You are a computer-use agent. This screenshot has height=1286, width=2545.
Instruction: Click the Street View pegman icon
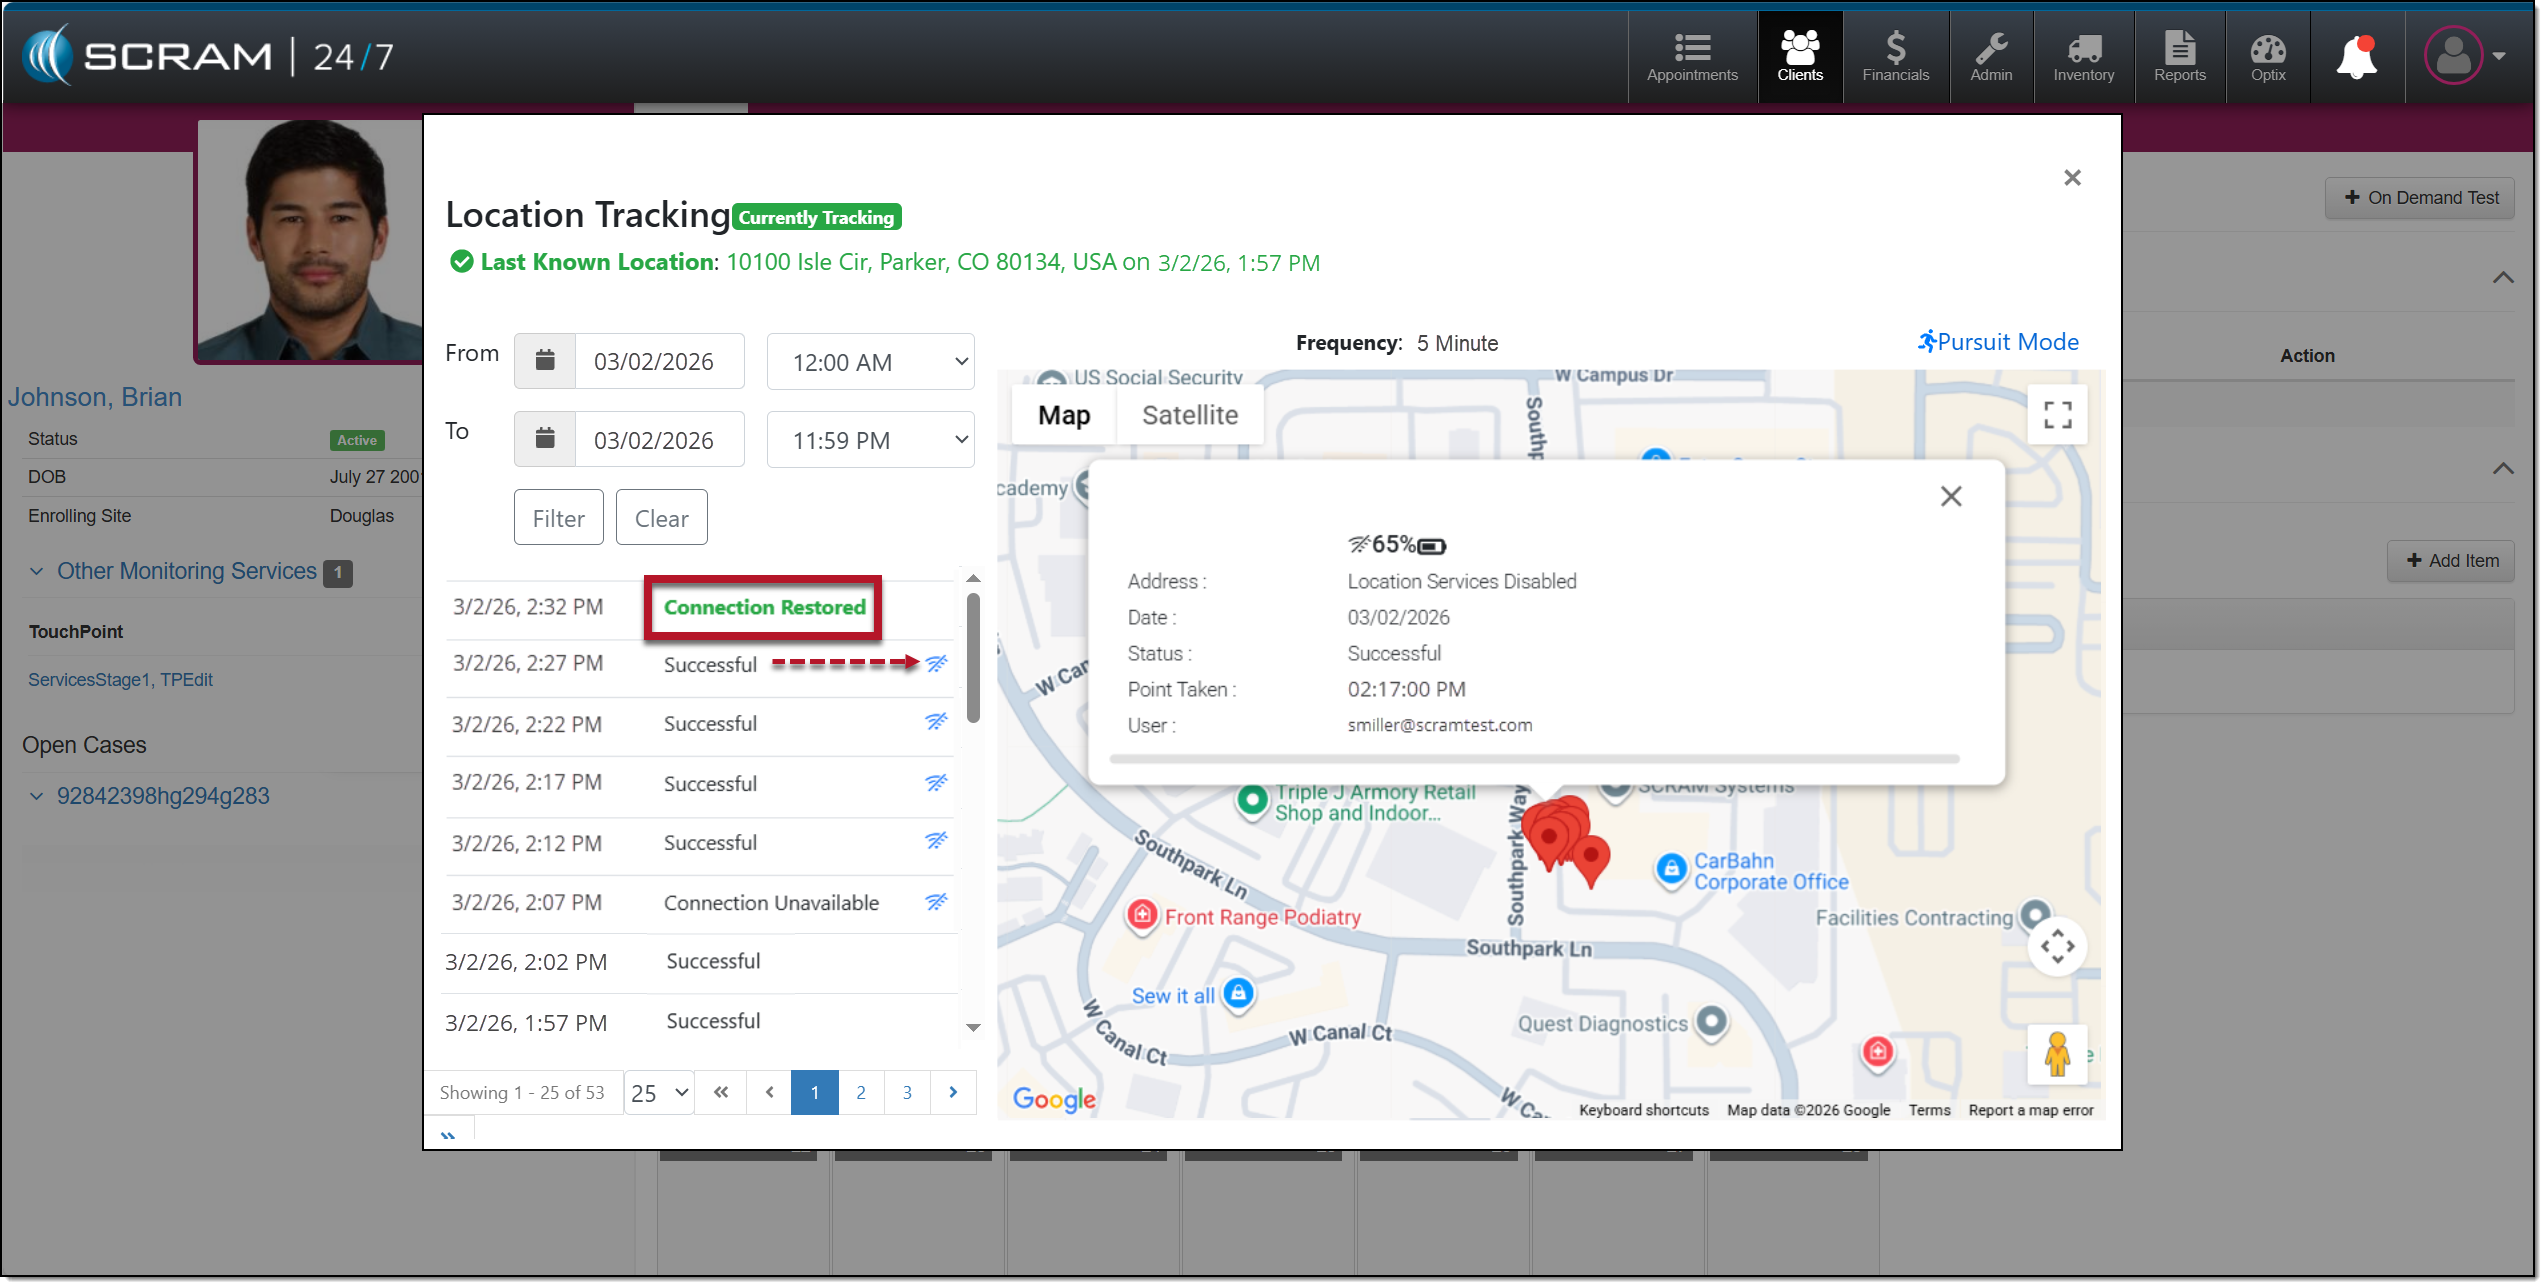tap(2059, 1055)
